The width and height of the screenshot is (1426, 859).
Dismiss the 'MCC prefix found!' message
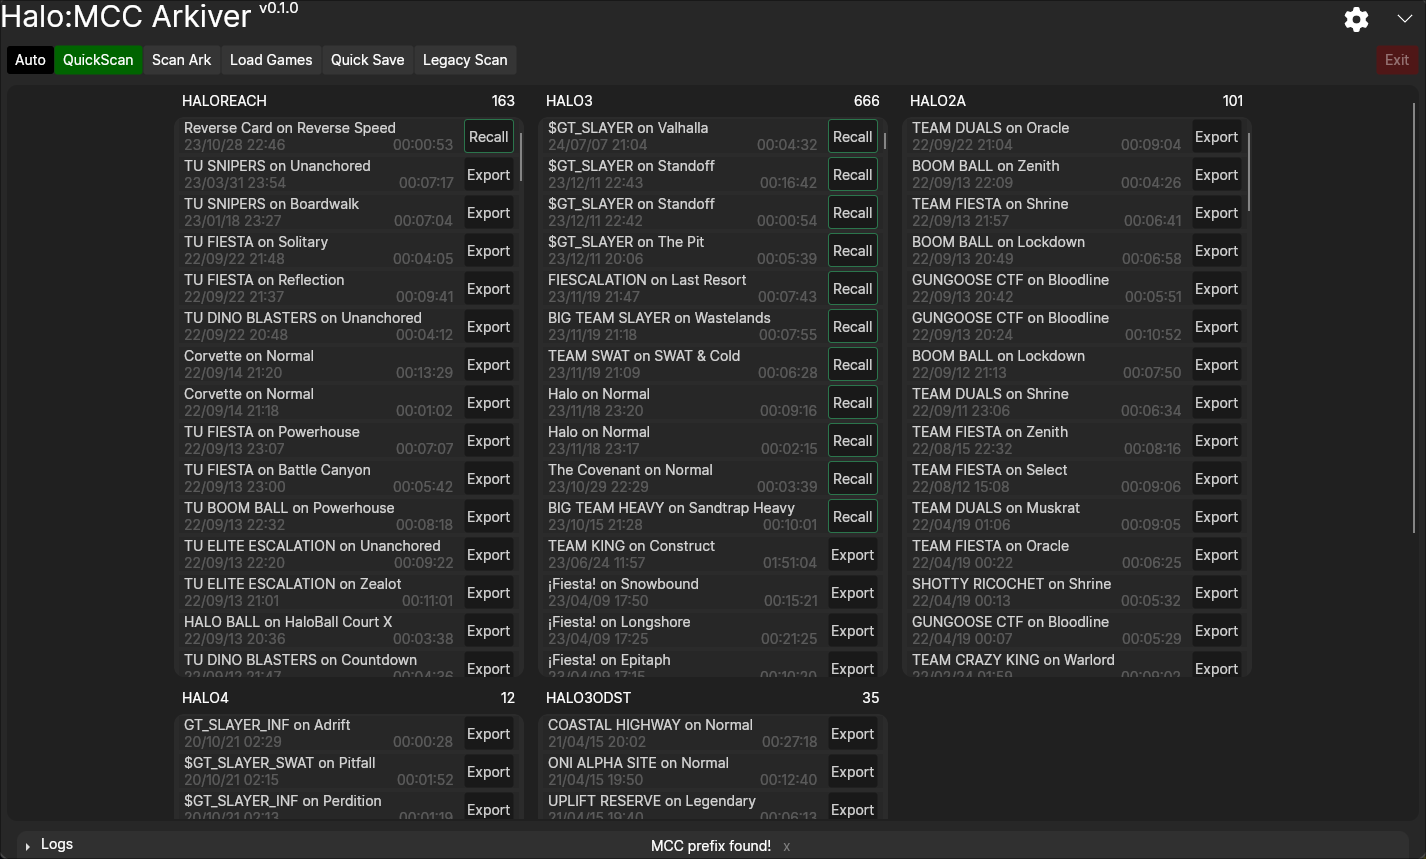pyautogui.click(x=787, y=847)
